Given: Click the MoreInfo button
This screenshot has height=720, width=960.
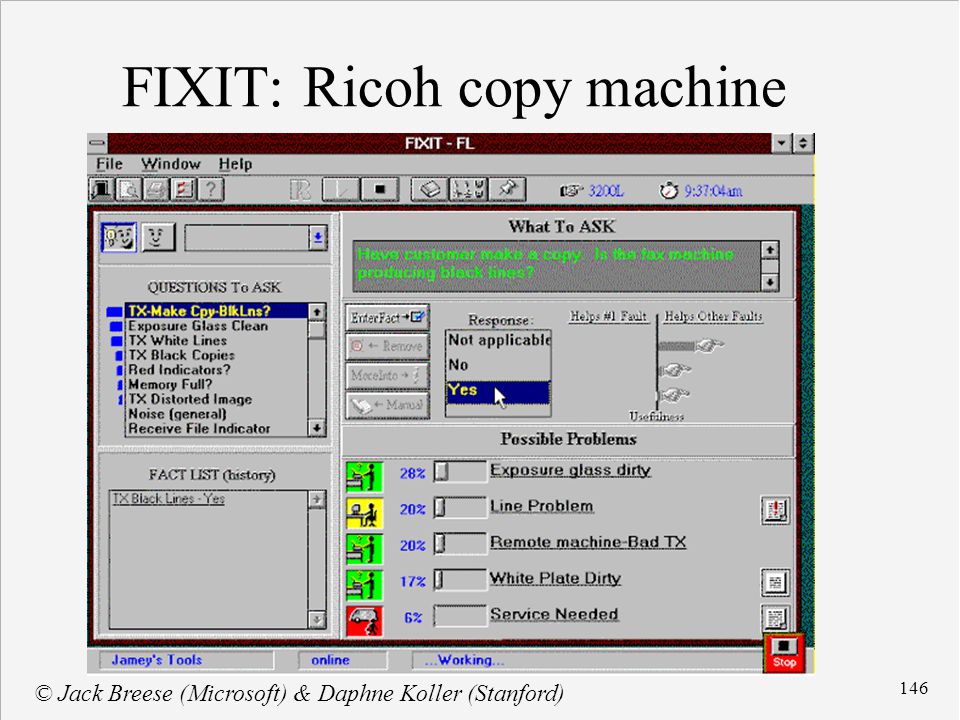Looking at the screenshot, I should pyautogui.click(x=388, y=375).
